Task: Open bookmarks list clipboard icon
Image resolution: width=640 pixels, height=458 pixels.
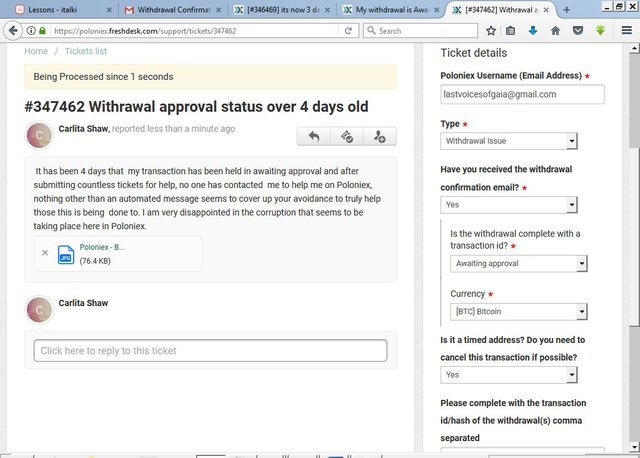Action: click(510, 31)
